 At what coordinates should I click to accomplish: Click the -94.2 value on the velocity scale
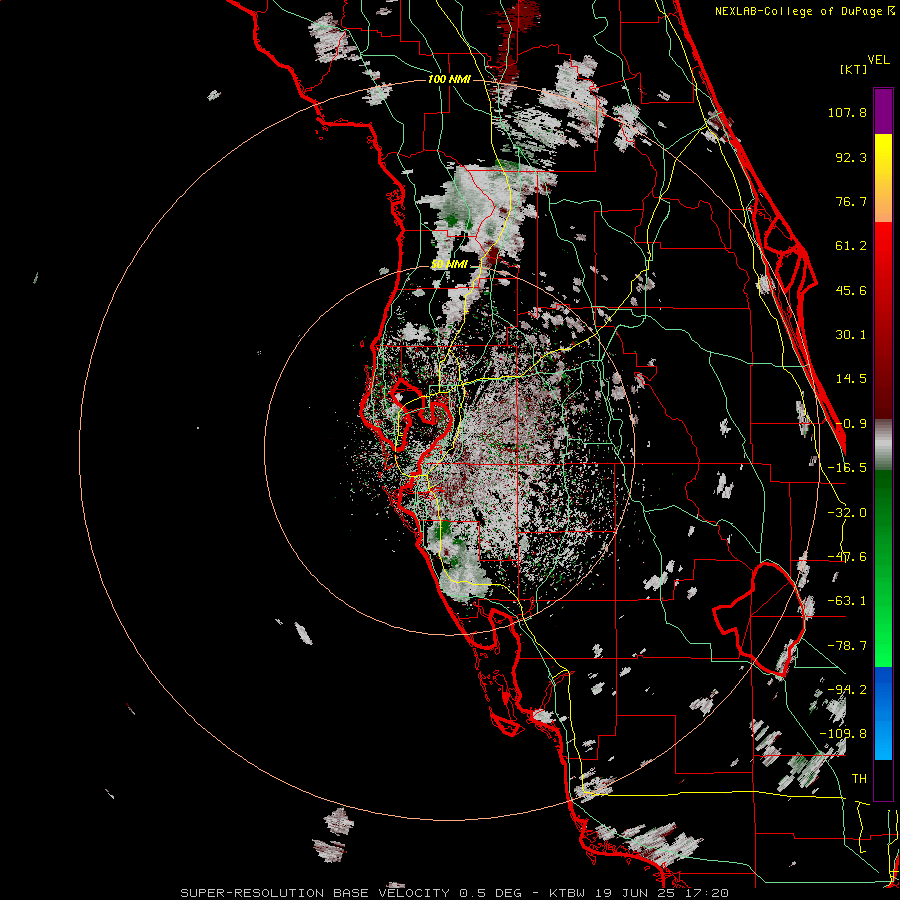[847, 690]
